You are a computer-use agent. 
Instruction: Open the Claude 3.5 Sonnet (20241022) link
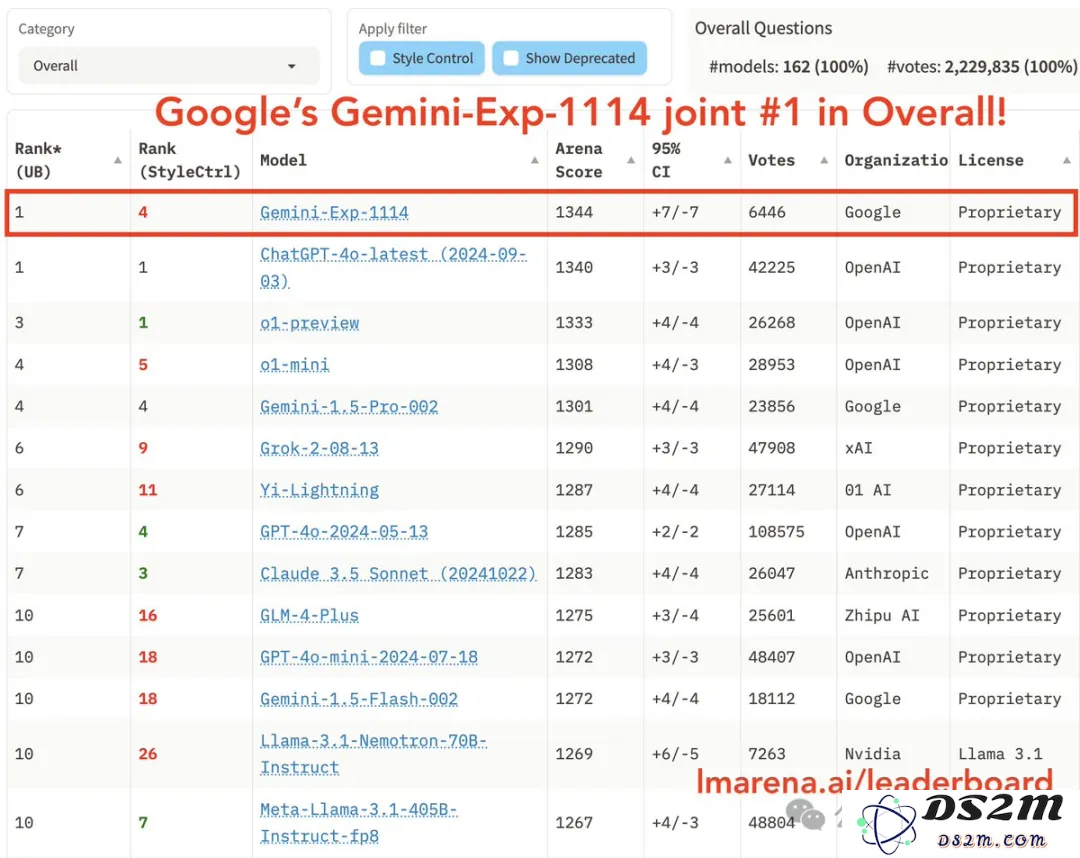(x=397, y=574)
